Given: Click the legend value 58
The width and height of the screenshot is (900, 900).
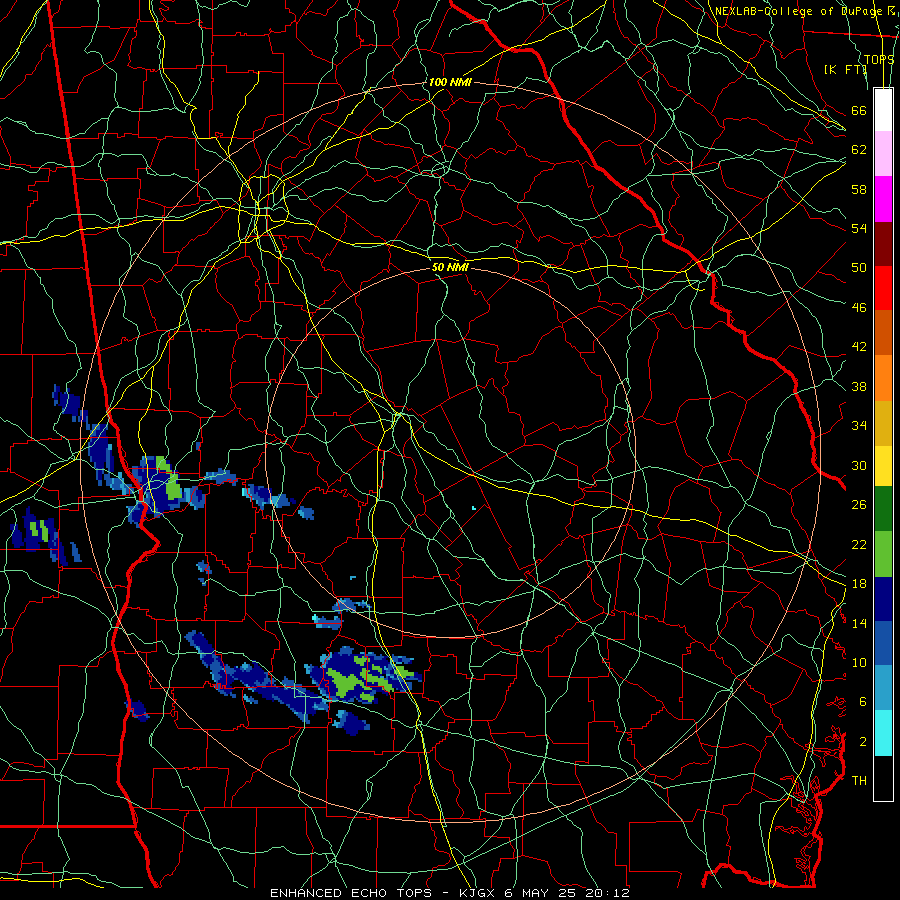Looking at the screenshot, I should point(859,189).
